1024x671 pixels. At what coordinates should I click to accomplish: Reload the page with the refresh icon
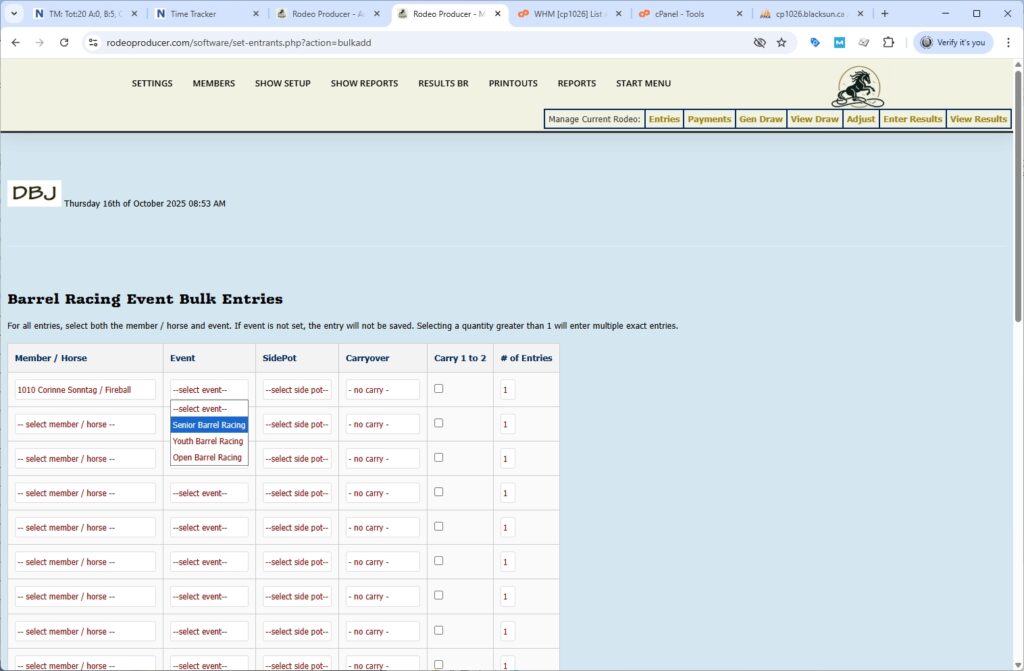63,43
